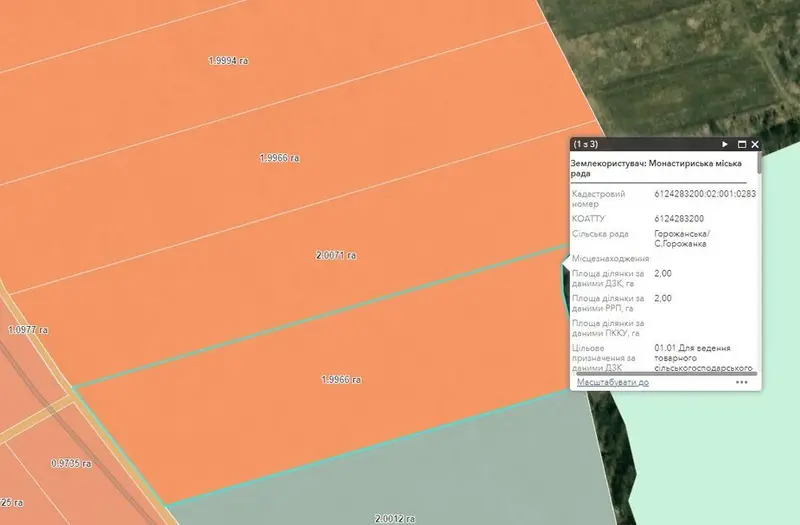Click the "Кадастровий номер" field label
Screen dimensions: 800x525
(x=598, y=198)
